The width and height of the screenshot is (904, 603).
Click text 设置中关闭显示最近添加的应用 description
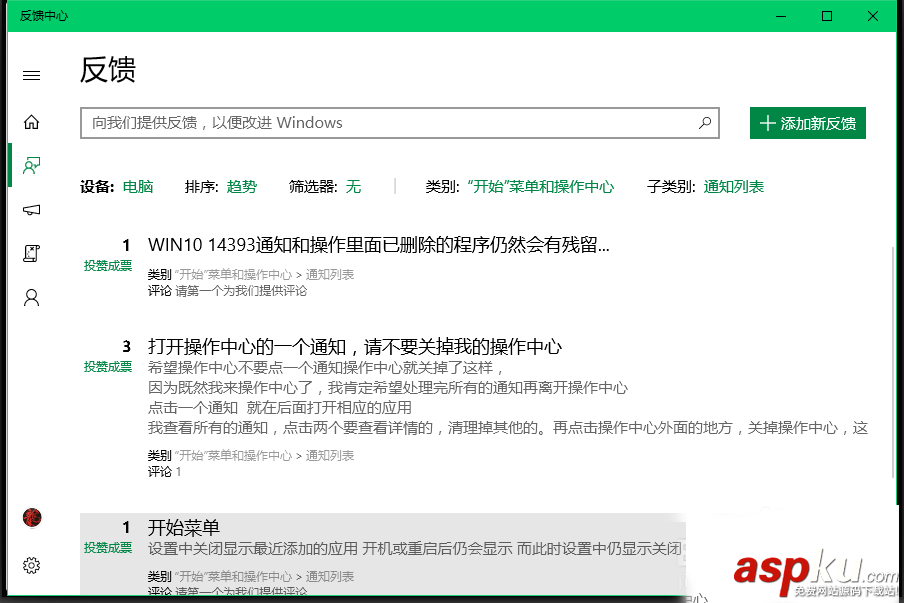pos(415,548)
